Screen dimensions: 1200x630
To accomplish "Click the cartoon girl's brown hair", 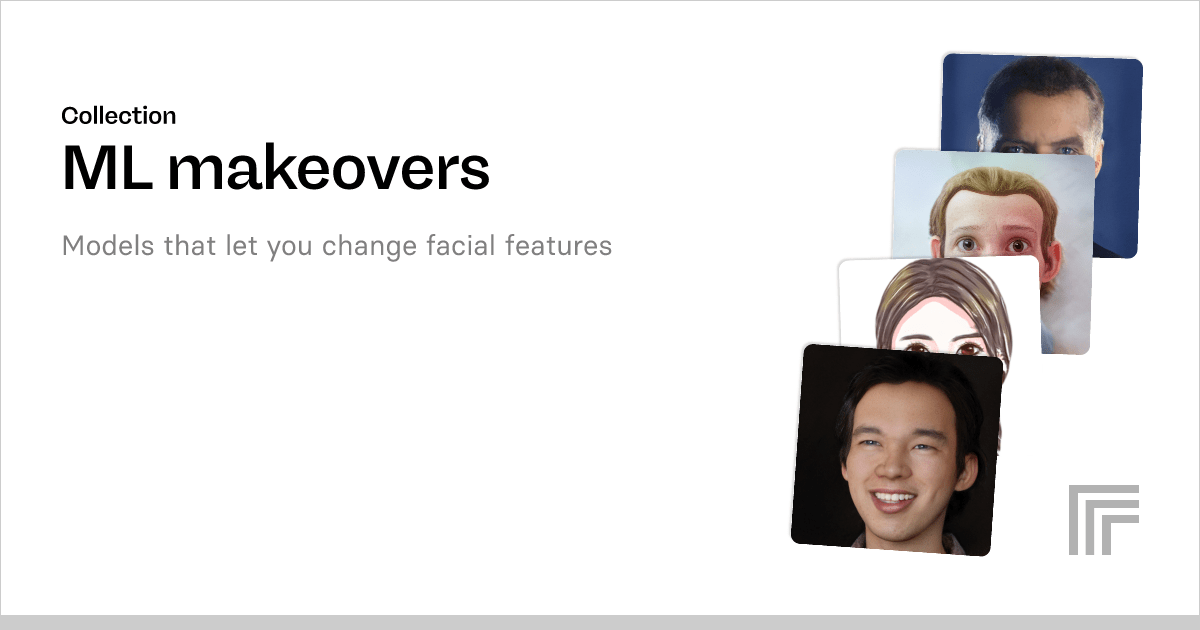I will (x=940, y=295).
